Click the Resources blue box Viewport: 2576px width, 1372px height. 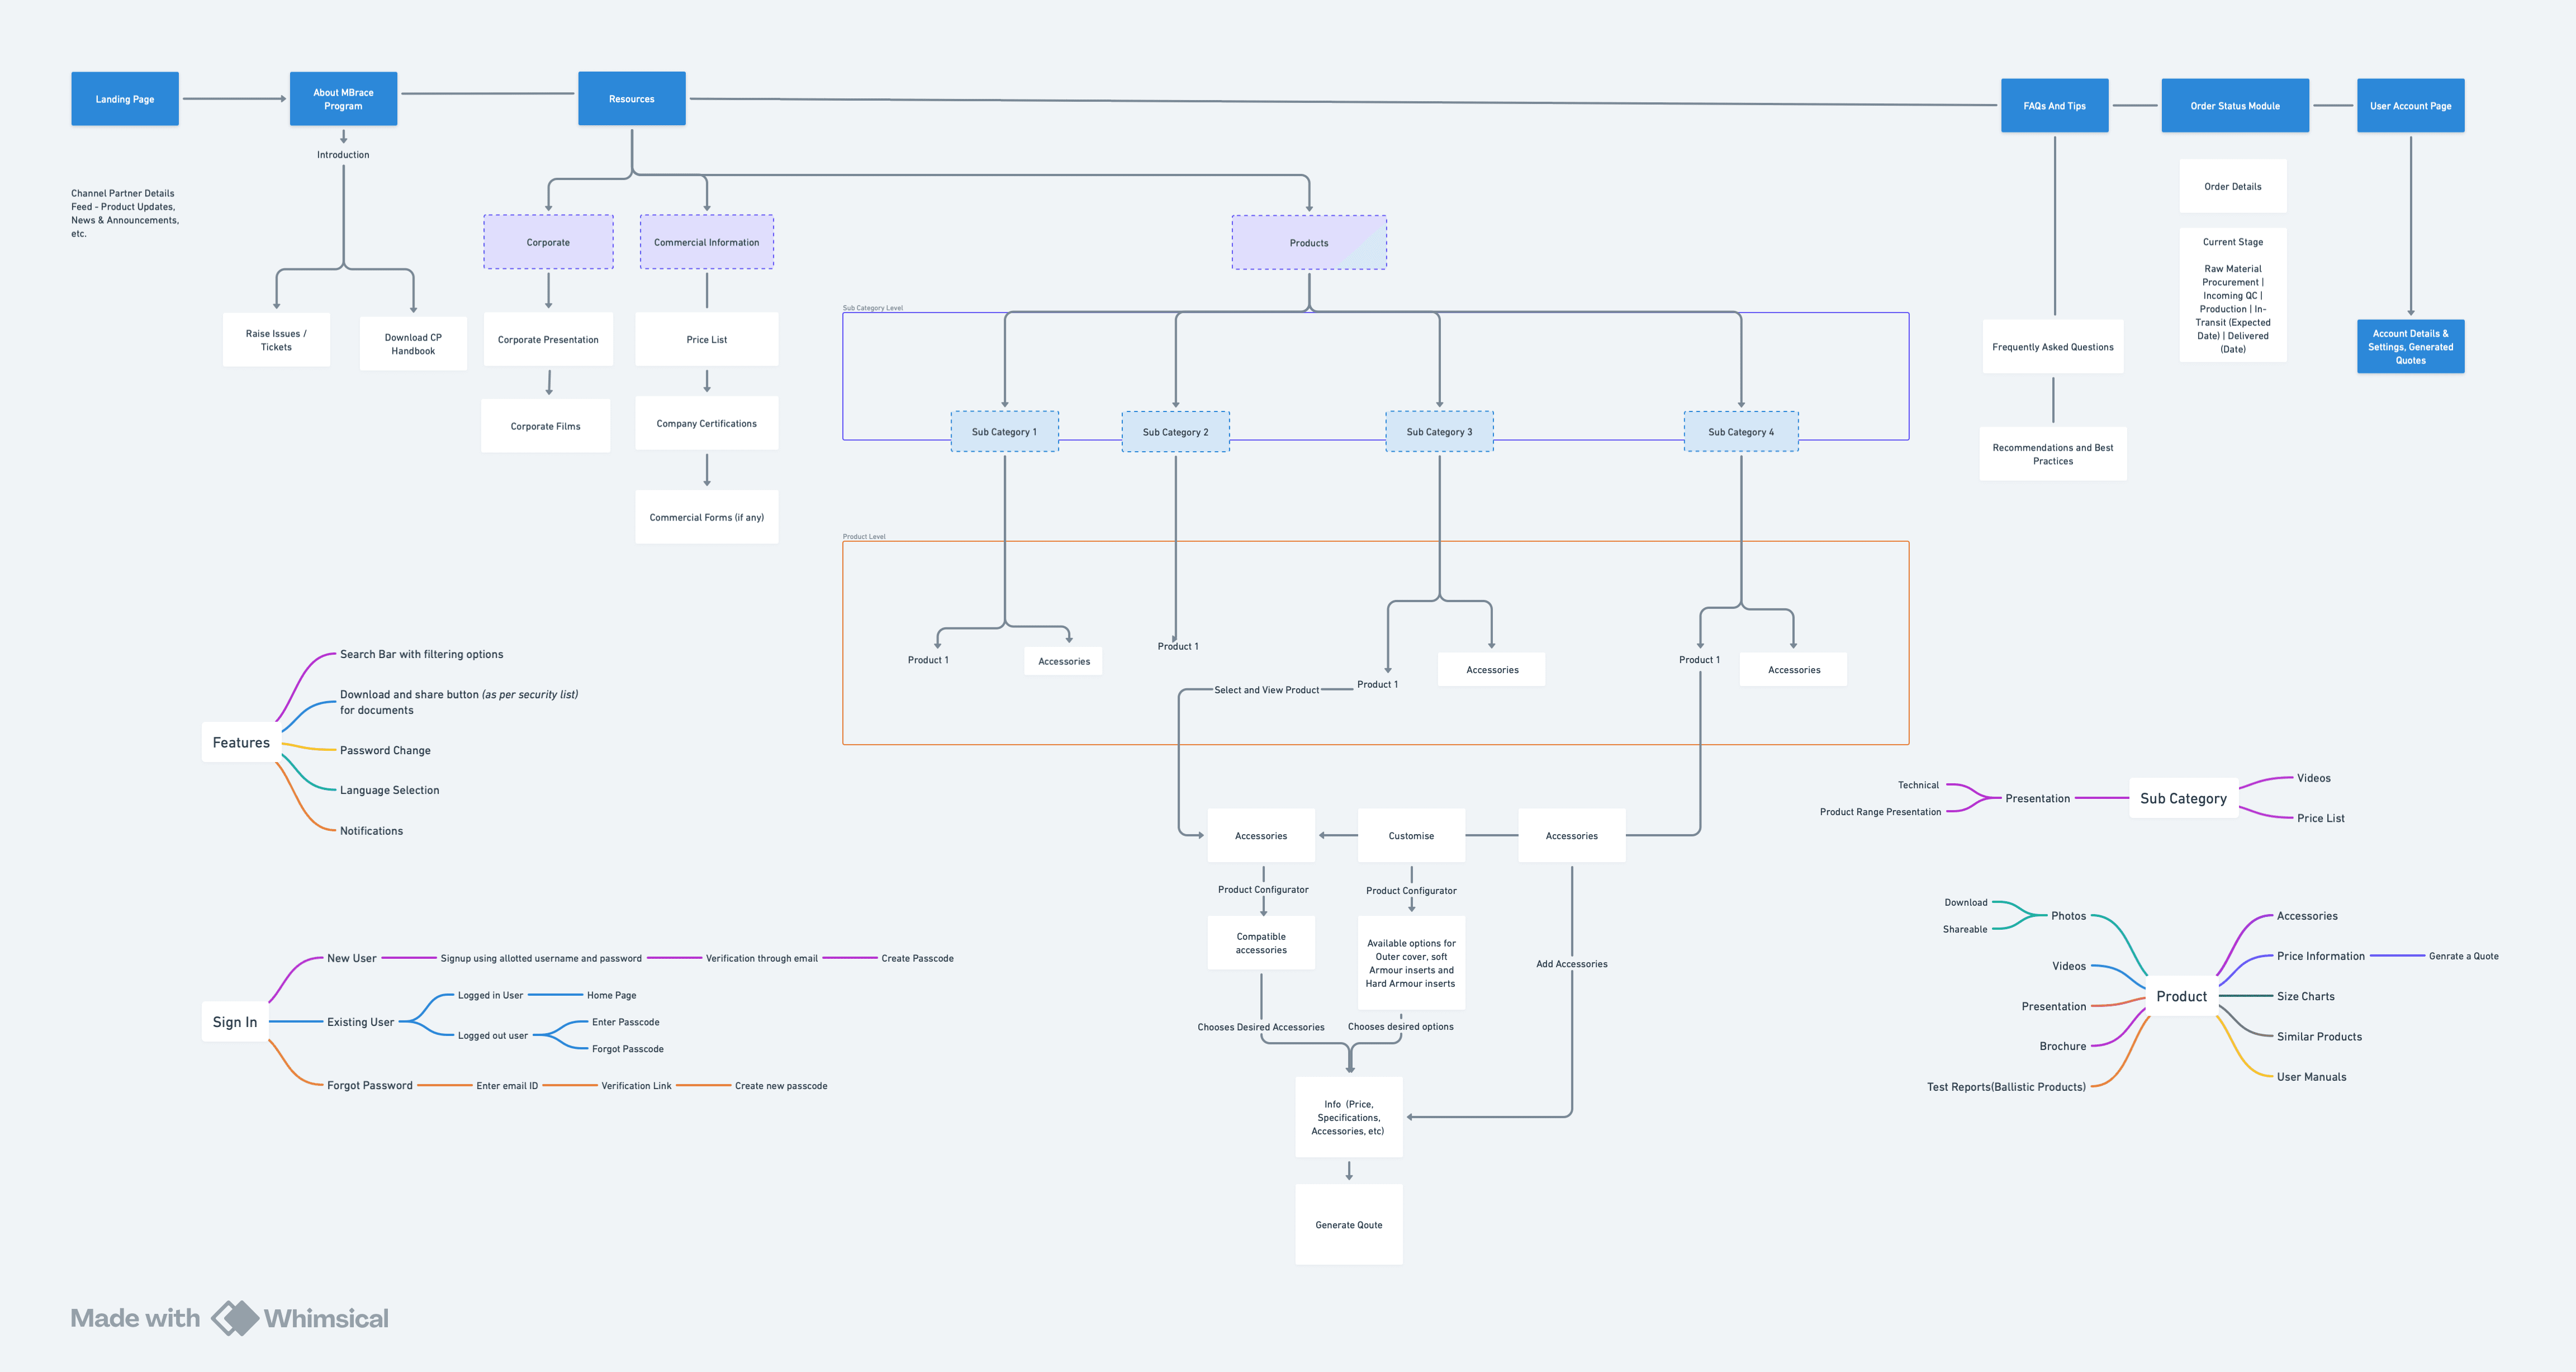pos(631,99)
